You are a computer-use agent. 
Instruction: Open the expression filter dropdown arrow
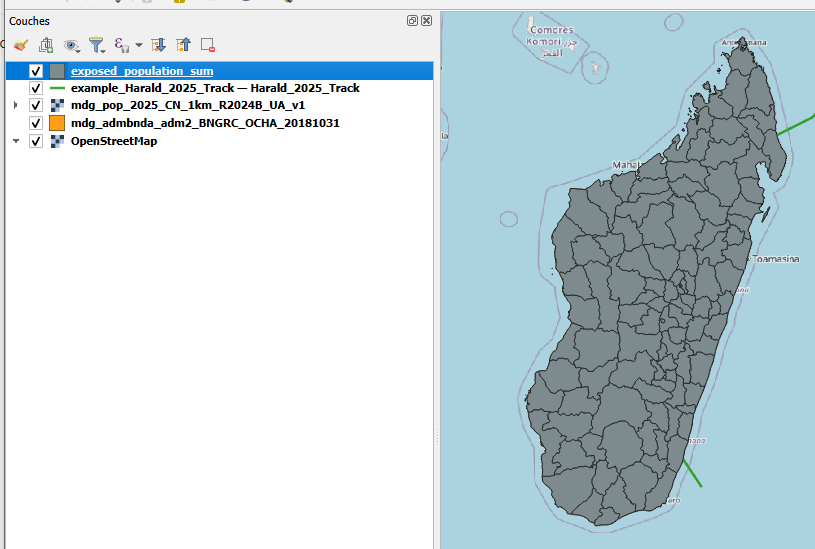(x=139, y=45)
